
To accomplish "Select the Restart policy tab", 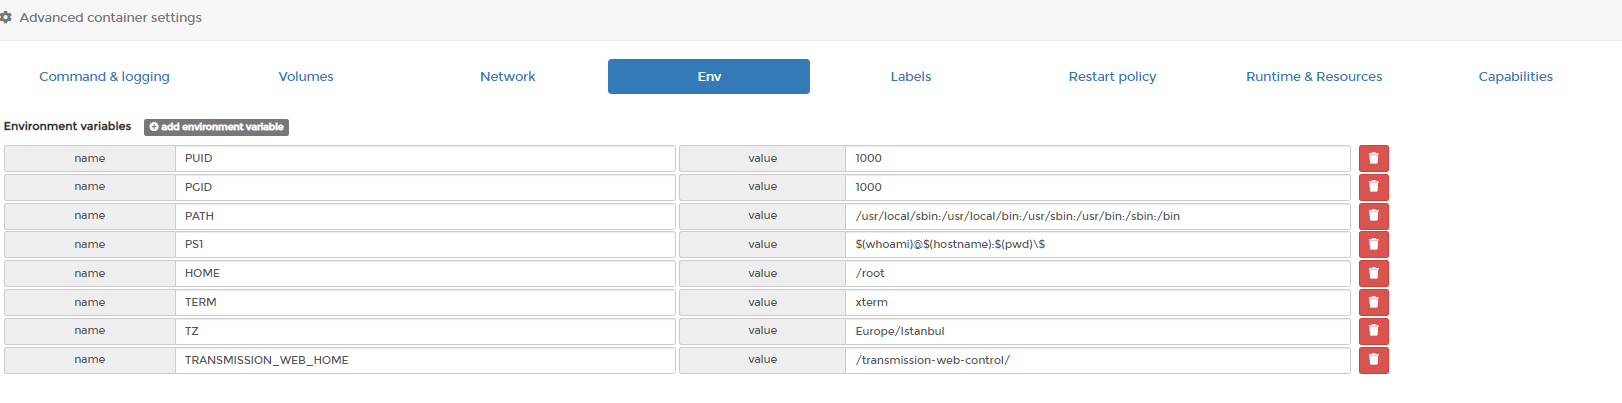I will click(x=1112, y=76).
